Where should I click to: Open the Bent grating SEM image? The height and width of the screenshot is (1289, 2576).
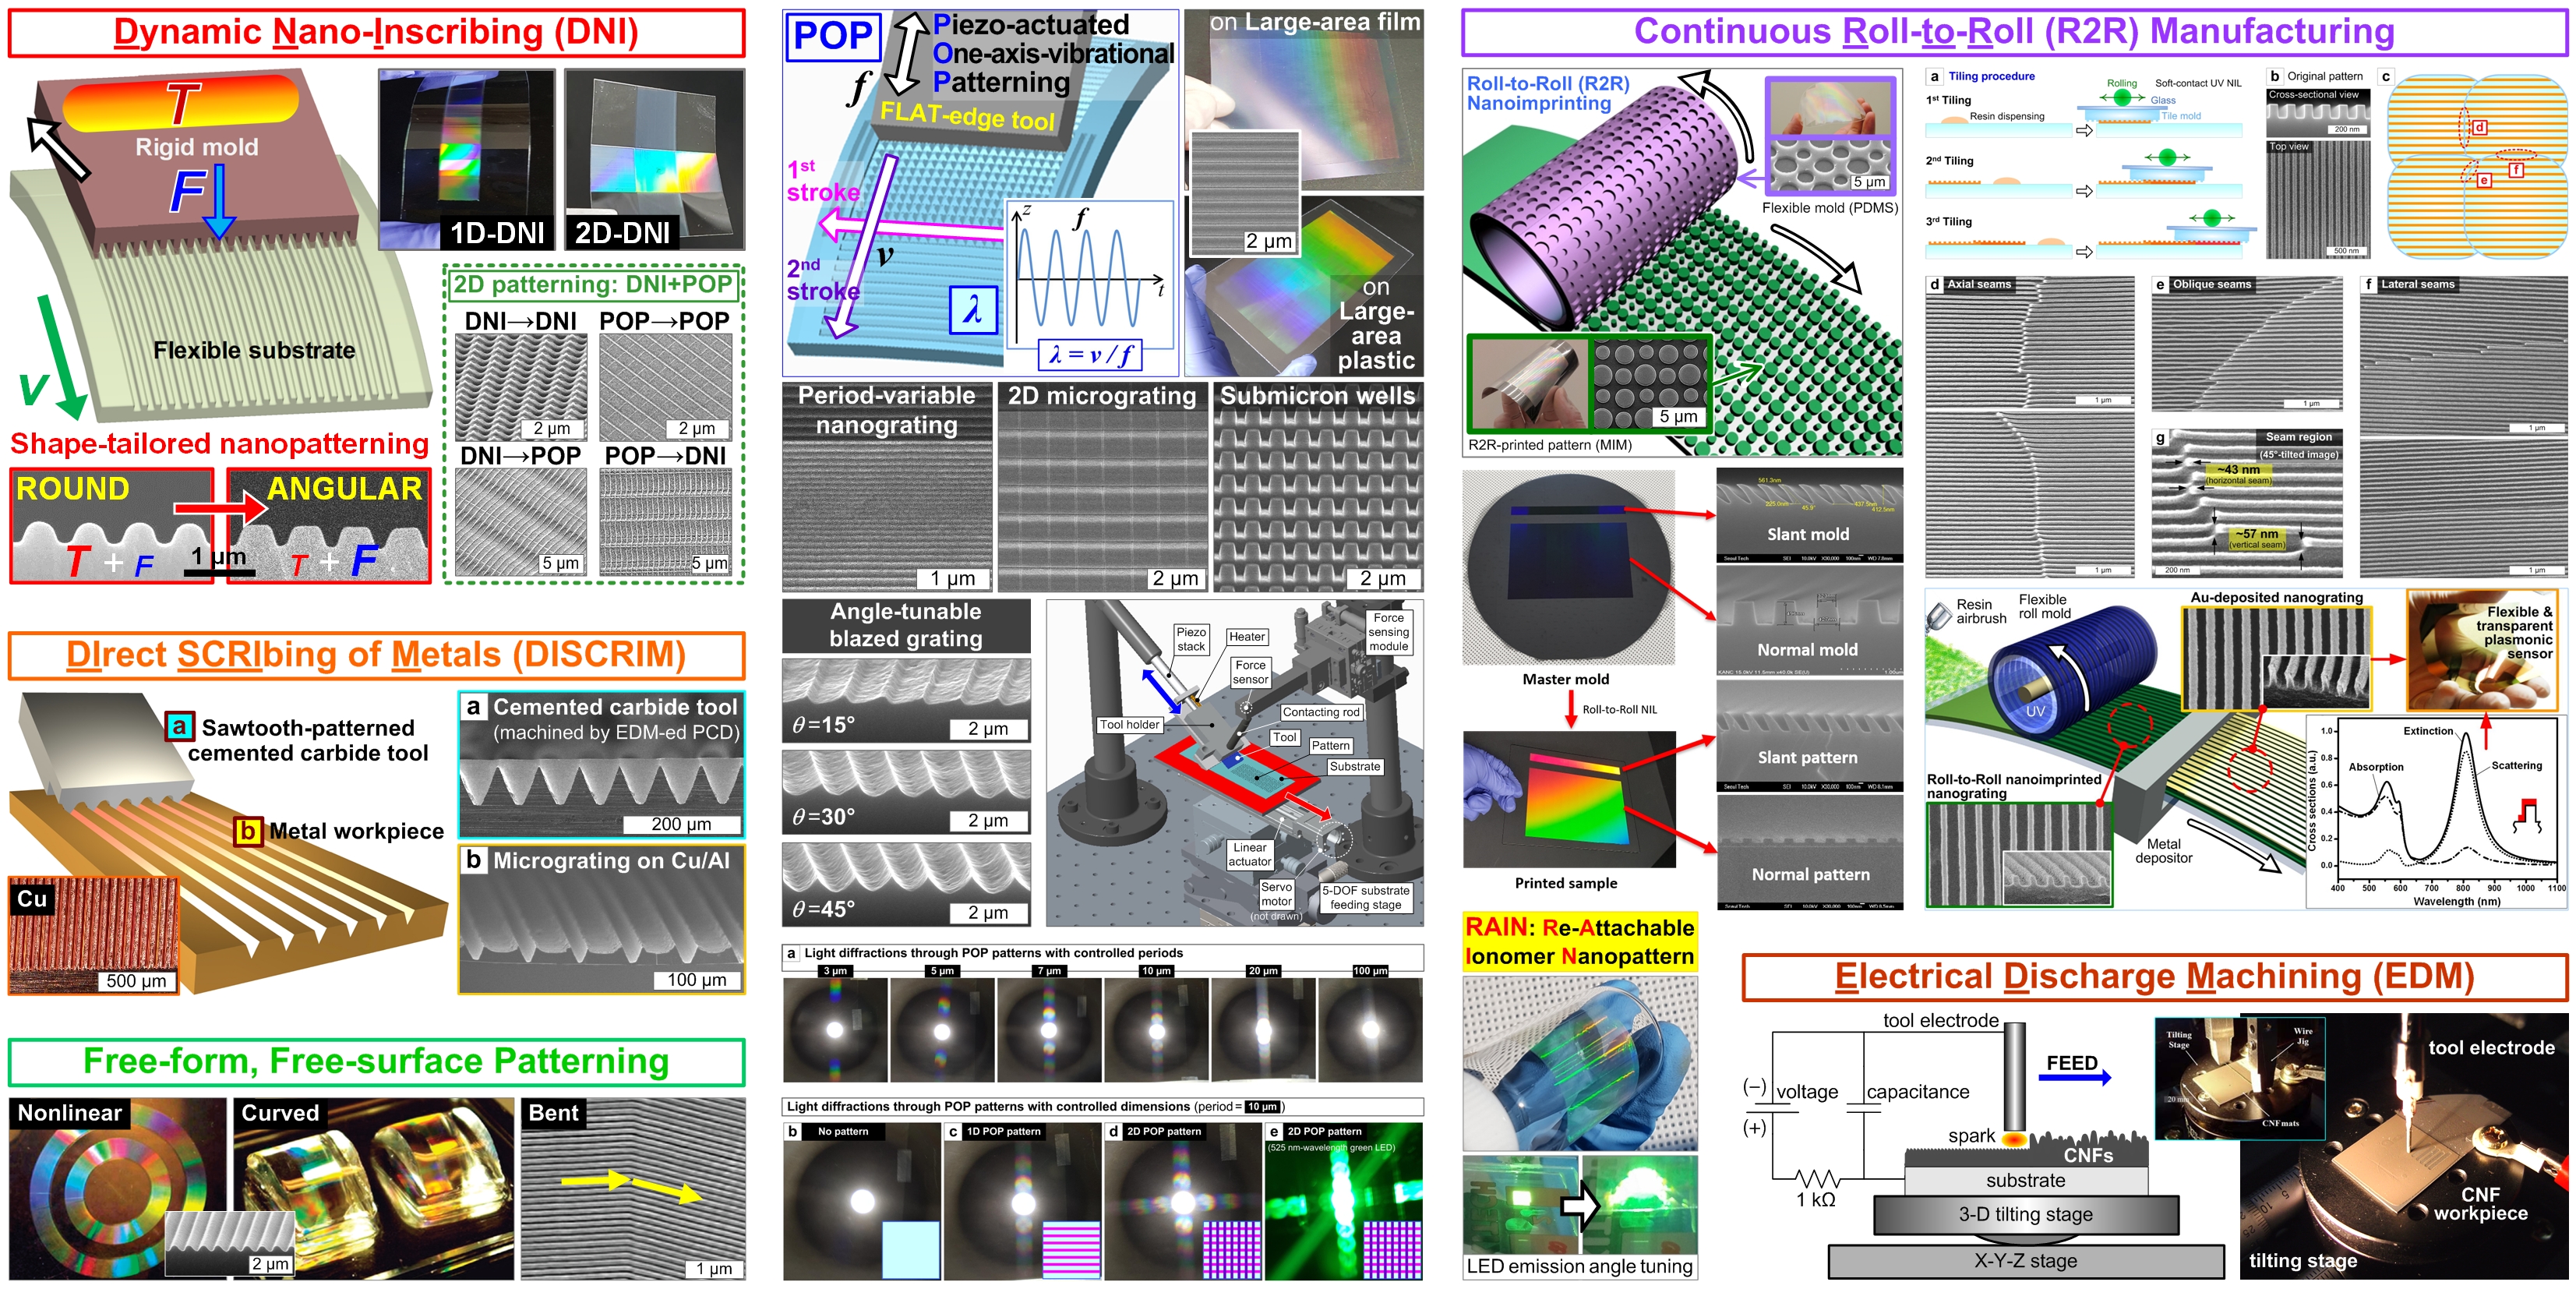[633, 1189]
